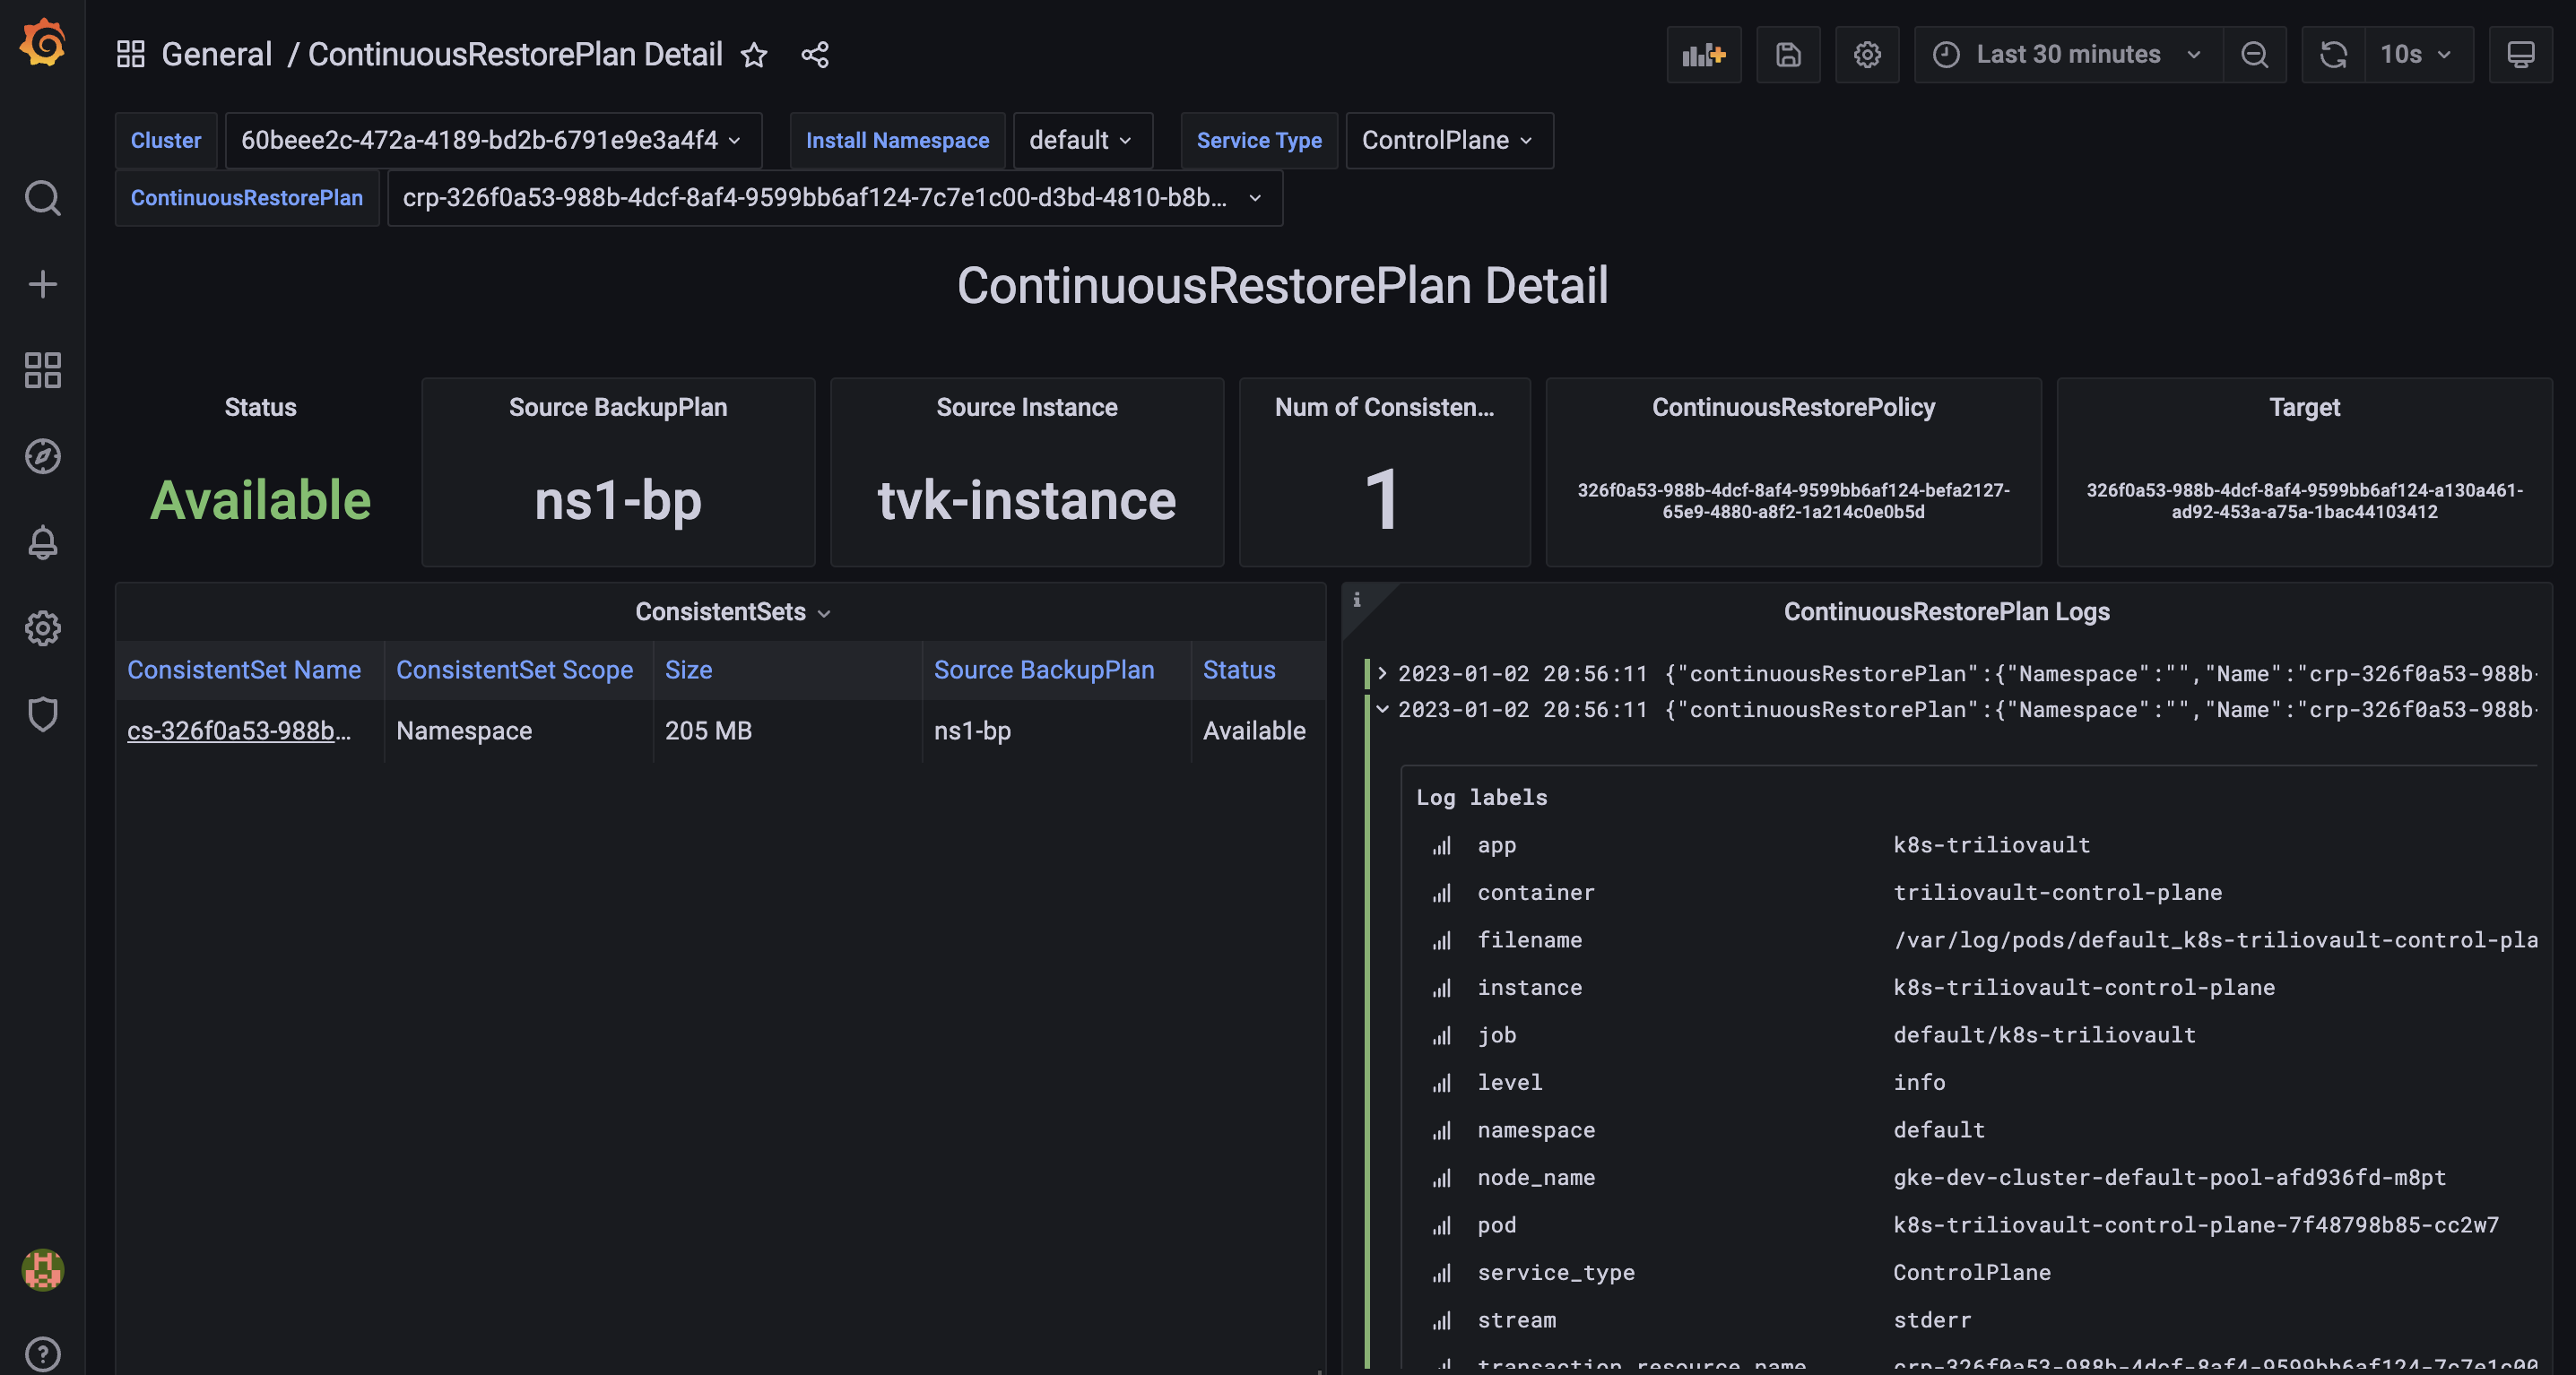2576x1375 pixels.
Task: Open the Alerting bell icon
Action: click(x=43, y=542)
